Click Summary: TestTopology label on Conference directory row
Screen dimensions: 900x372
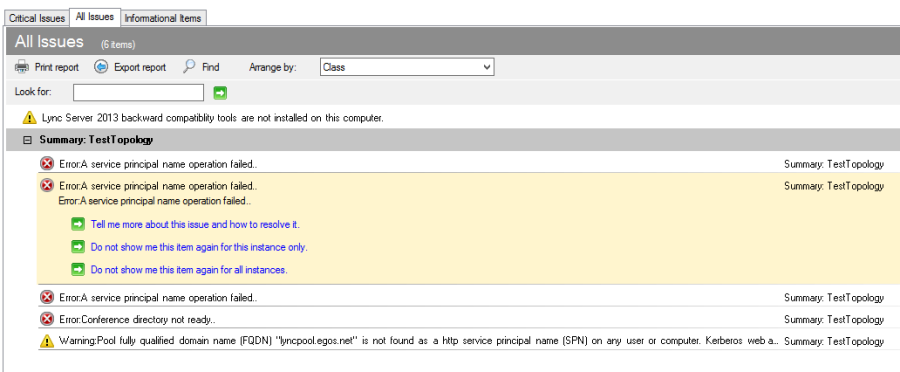click(834, 319)
